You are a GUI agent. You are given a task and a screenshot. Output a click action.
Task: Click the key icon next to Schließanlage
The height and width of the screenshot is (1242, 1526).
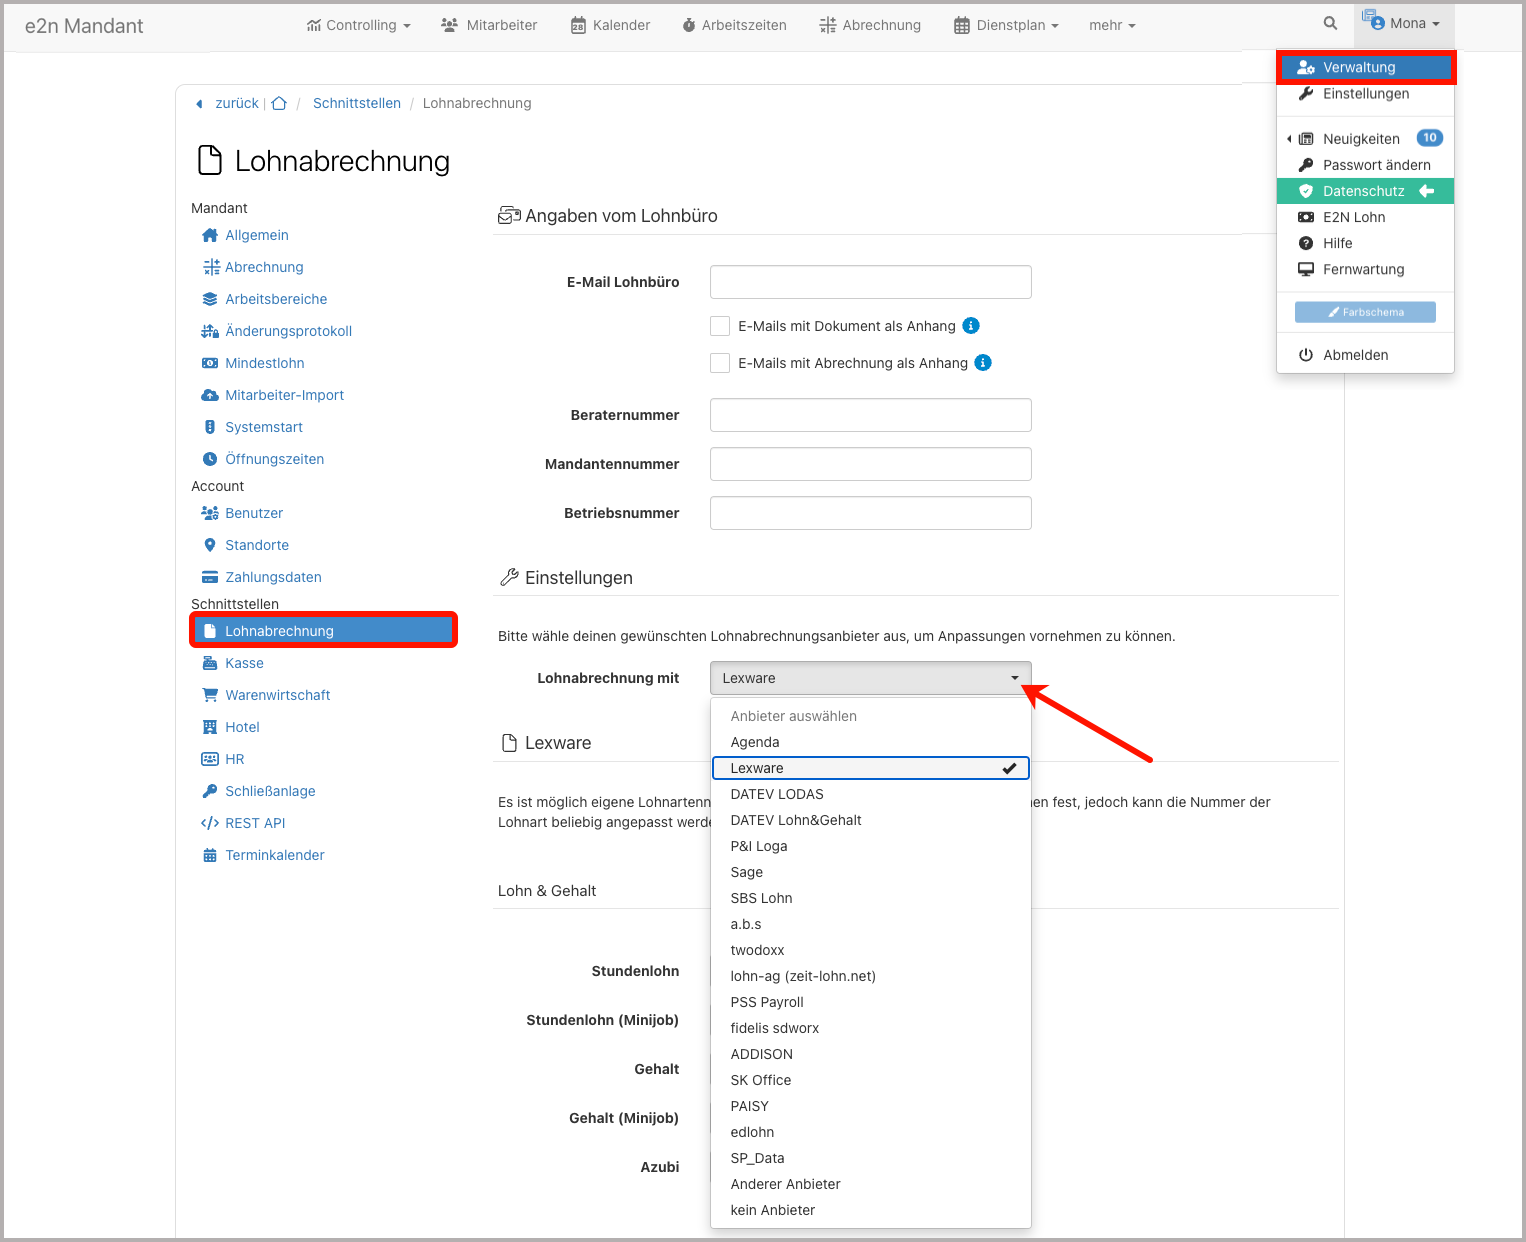pyautogui.click(x=210, y=791)
